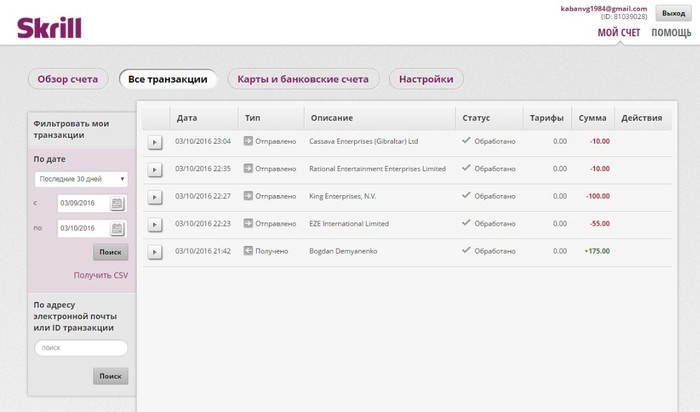Expand King Enterprises N.V. transaction row

point(154,197)
